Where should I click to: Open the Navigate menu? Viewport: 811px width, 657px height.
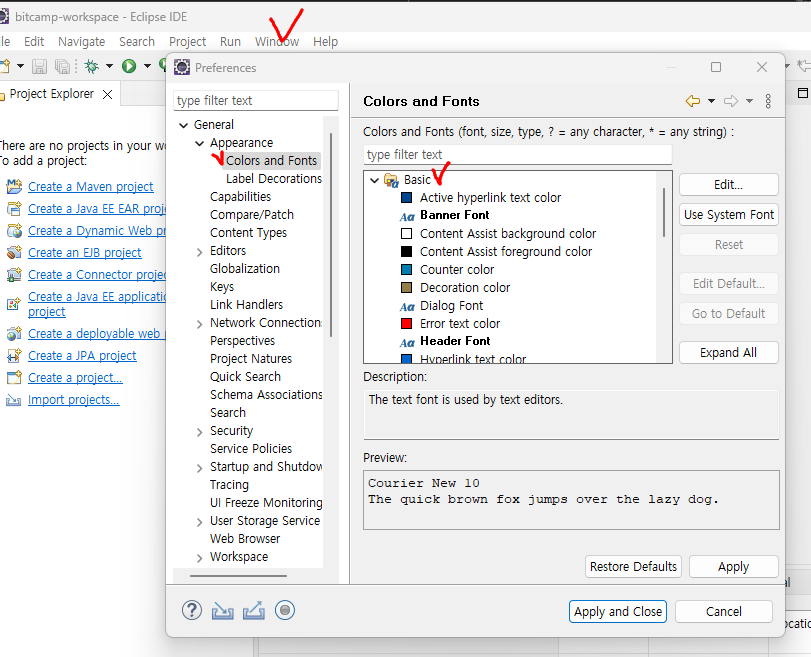pos(82,41)
